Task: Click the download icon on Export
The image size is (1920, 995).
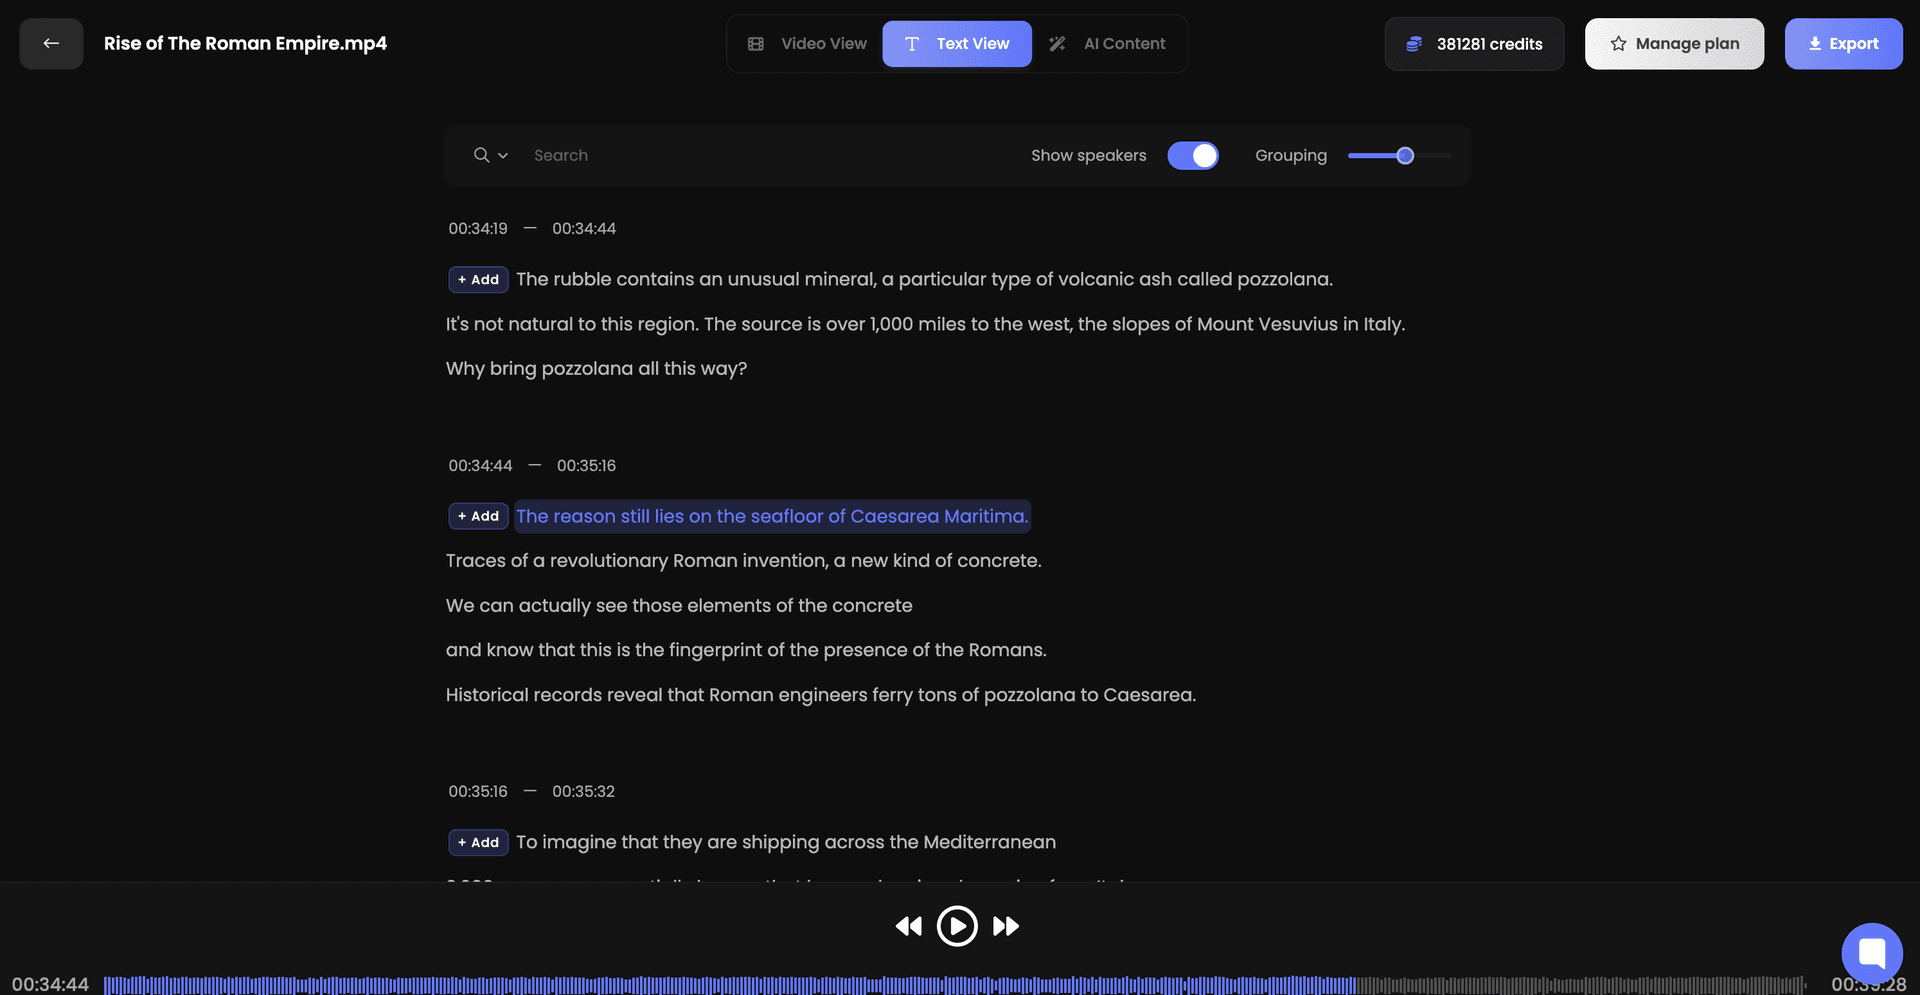Action: 1815,44
